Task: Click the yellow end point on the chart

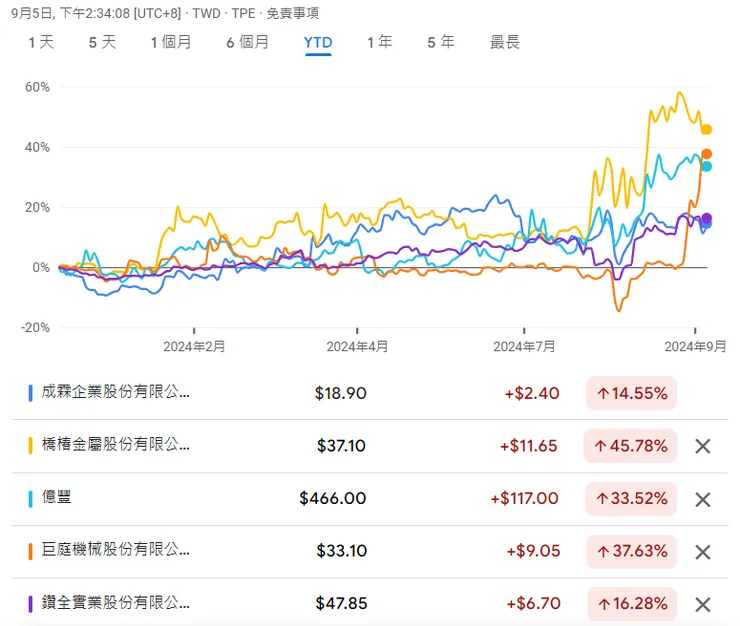Action: (706, 129)
